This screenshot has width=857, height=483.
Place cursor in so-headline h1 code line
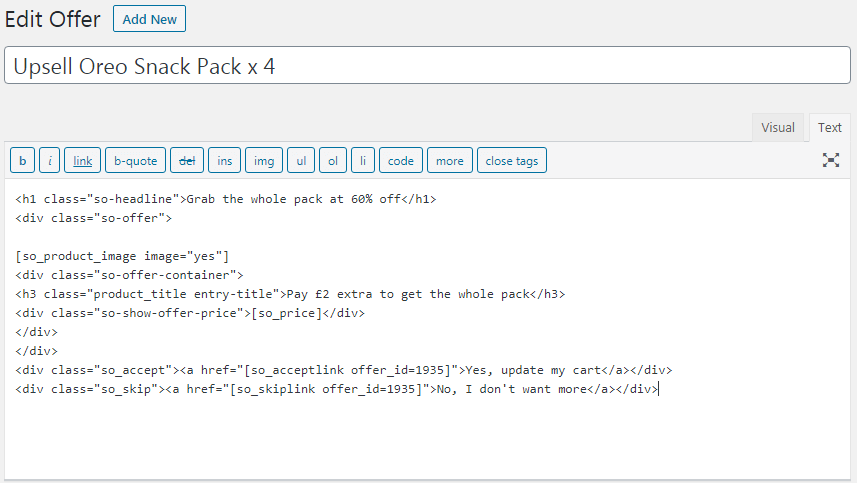pyautogui.click(x=226, y=199)
